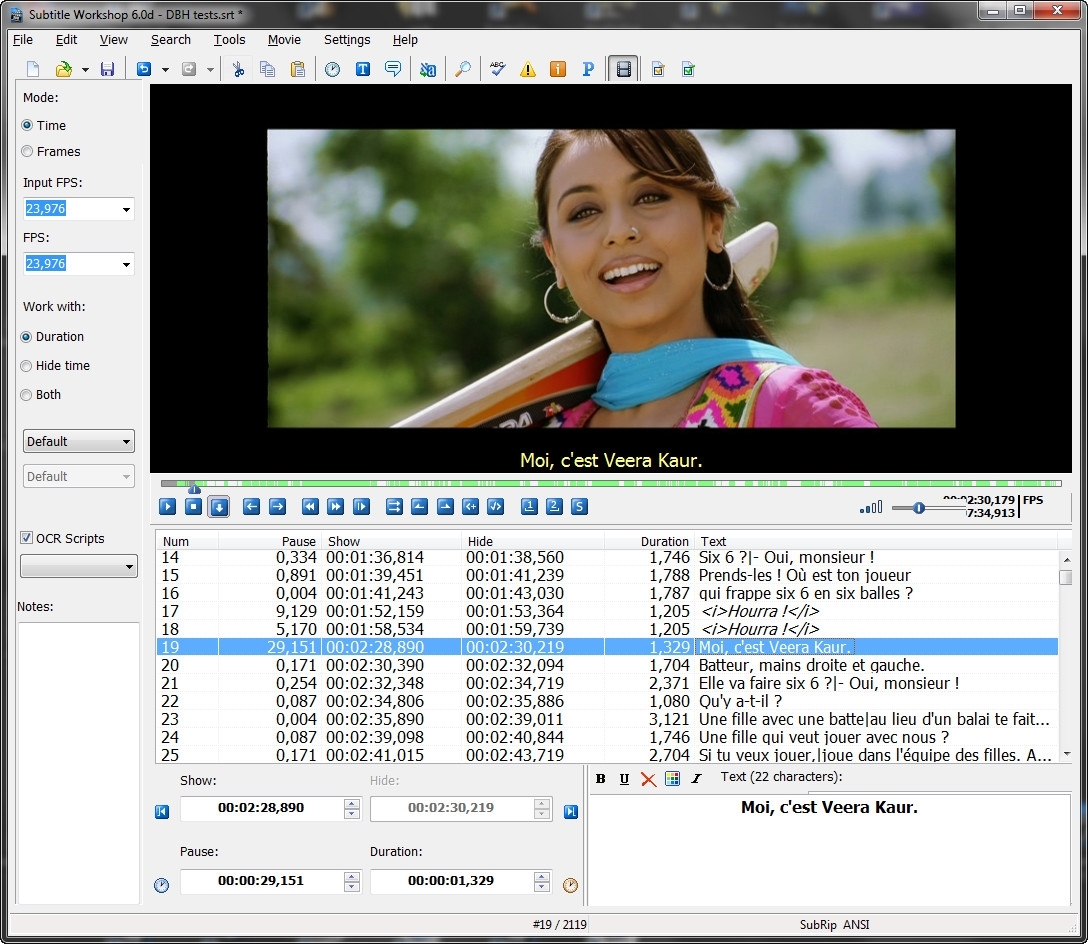1088x944 pixels.
Task: Select Work with Hide time option
Action: (x=26, y=366)
